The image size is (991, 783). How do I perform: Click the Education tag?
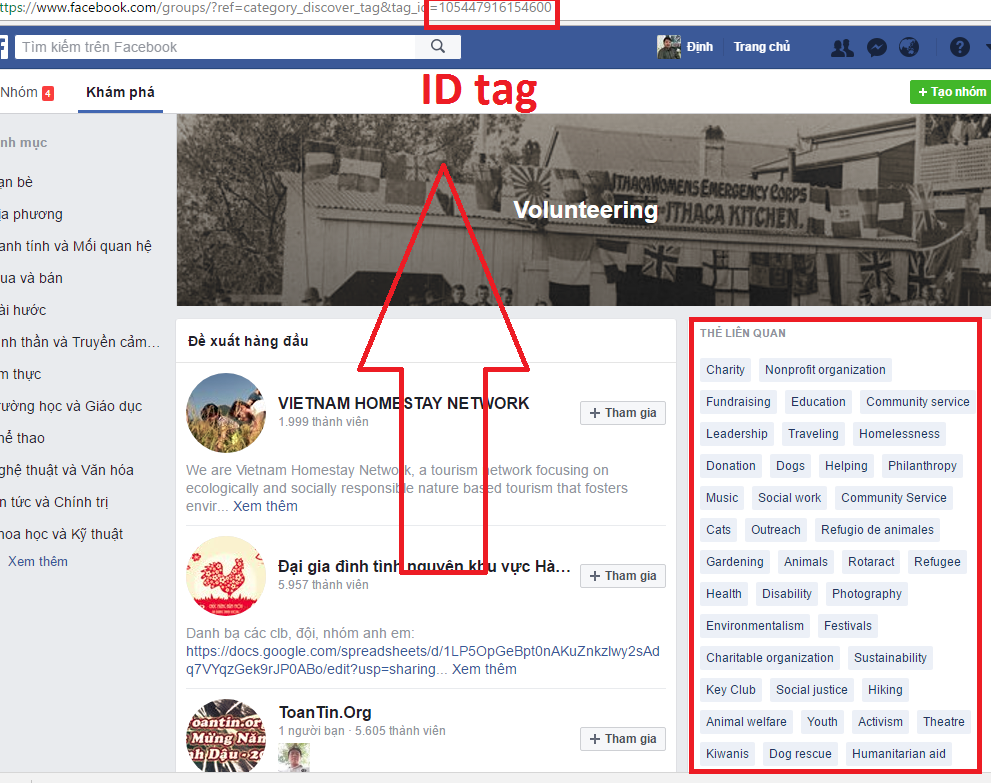[x=818, y=402]
